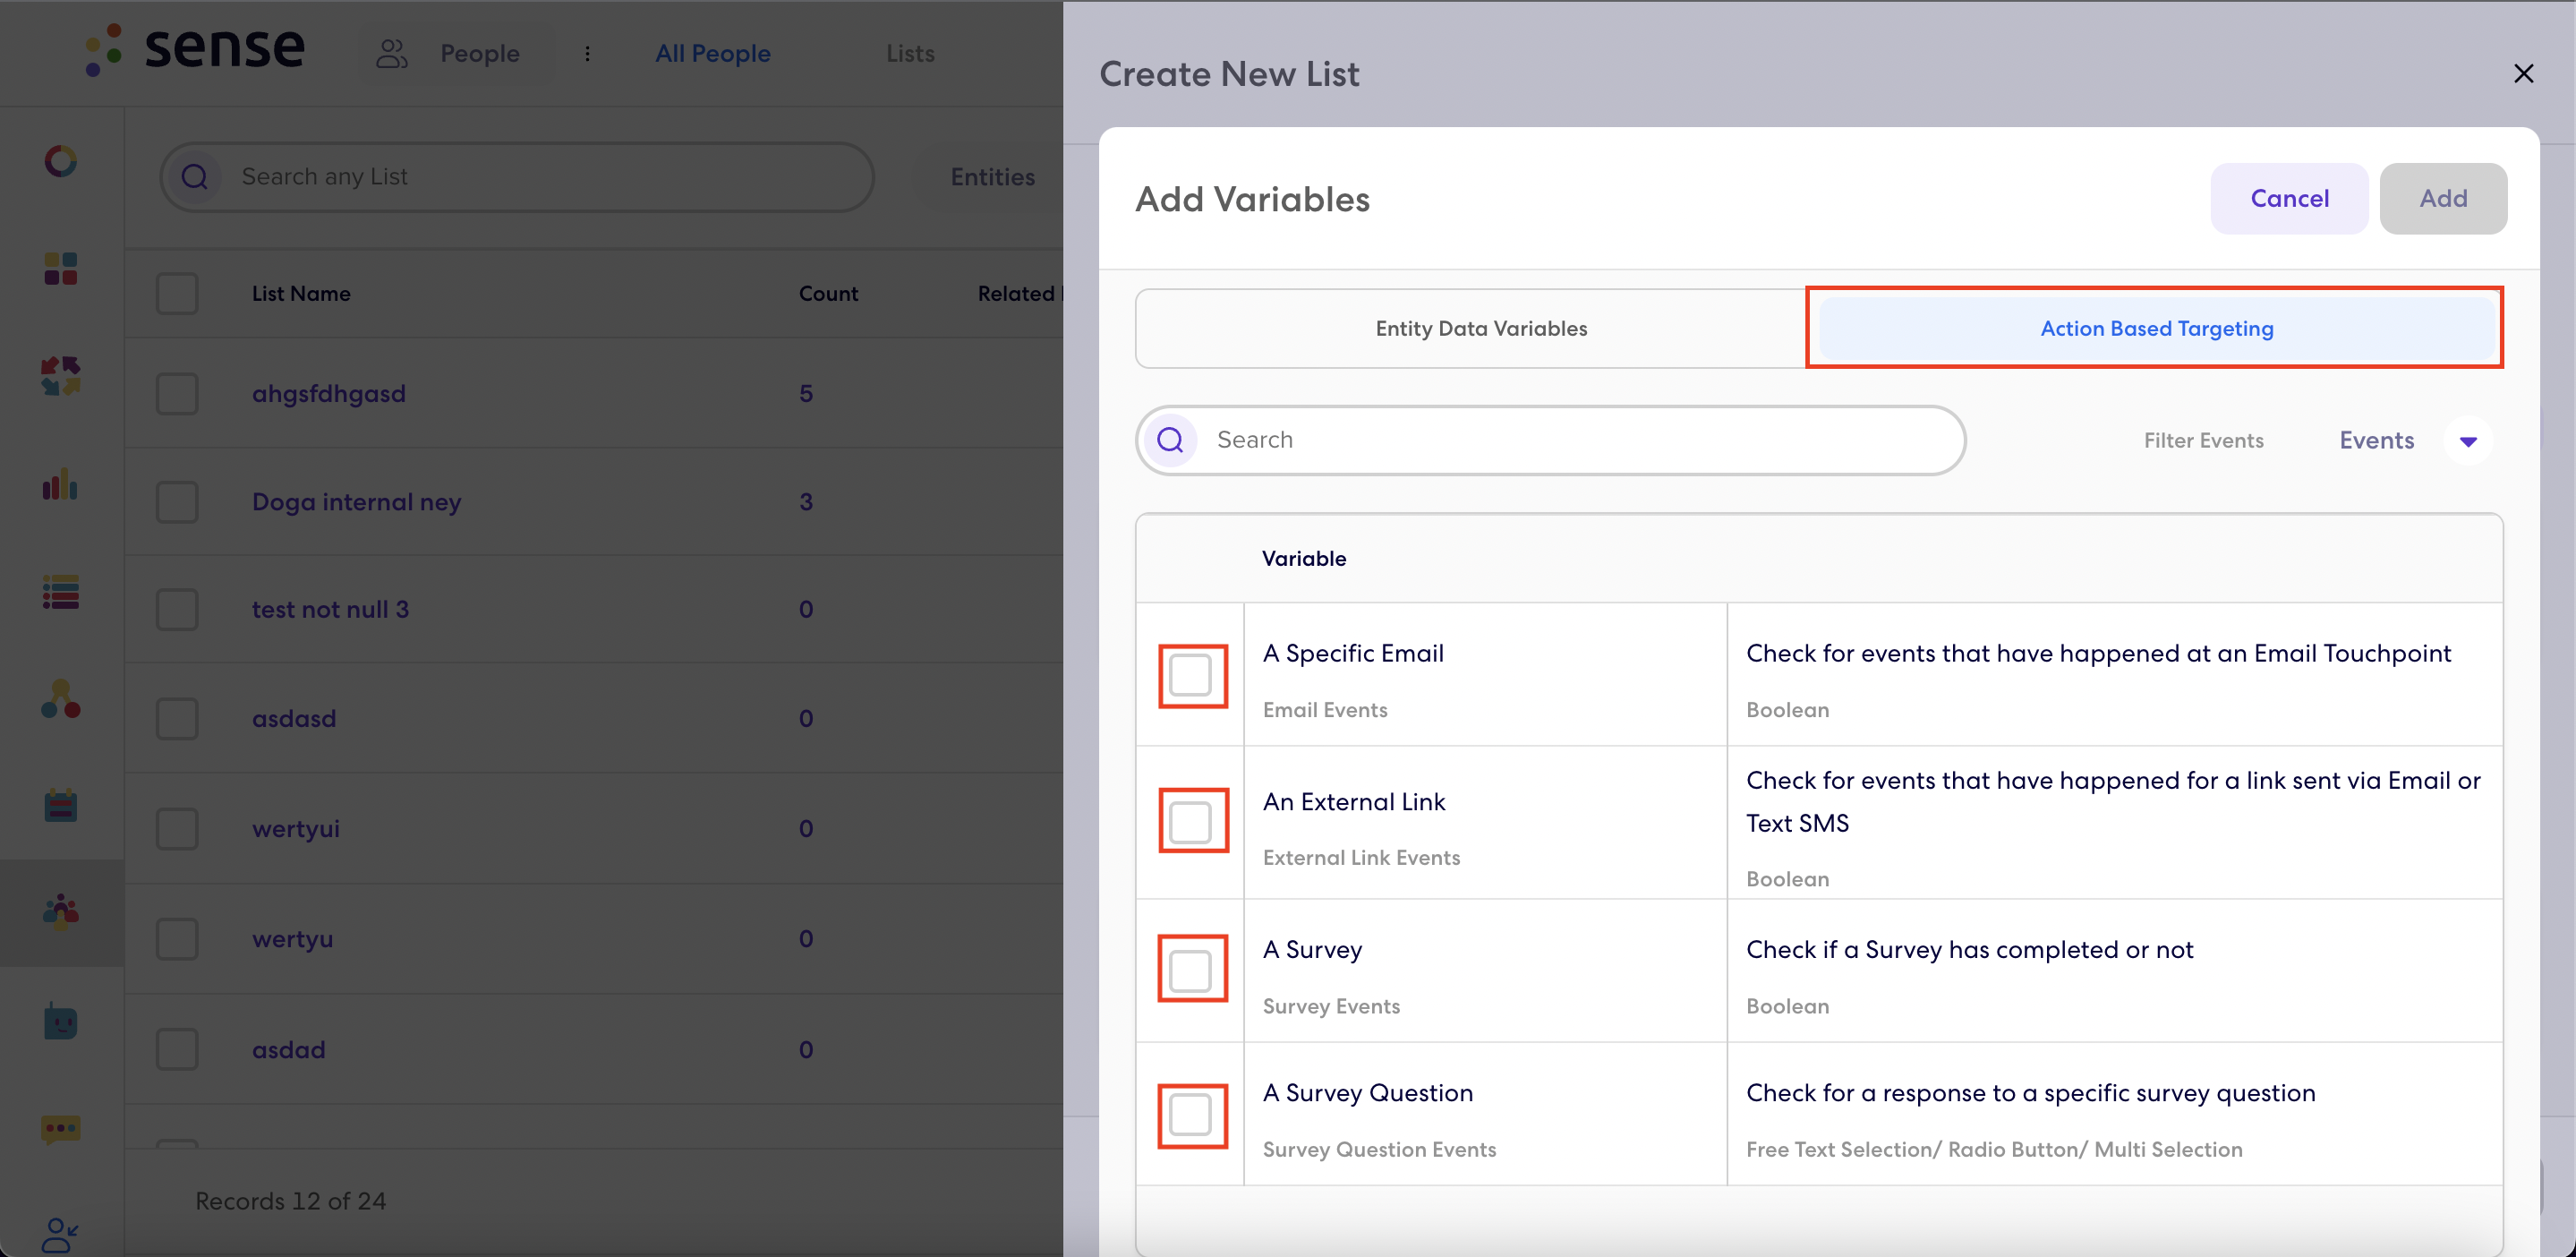Close the Create New List panel
Viewport: 2576px width, 1257px height.
(x=2523, y=73)
